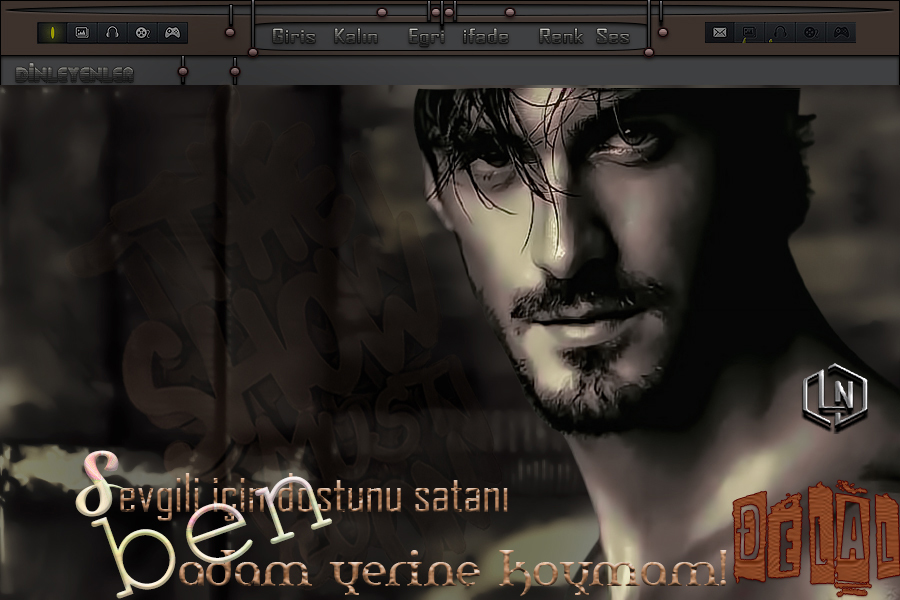This screenshot has height=600, width=900.
Task: Click the picture icon in right toolbar
Action: coord(749,33)
